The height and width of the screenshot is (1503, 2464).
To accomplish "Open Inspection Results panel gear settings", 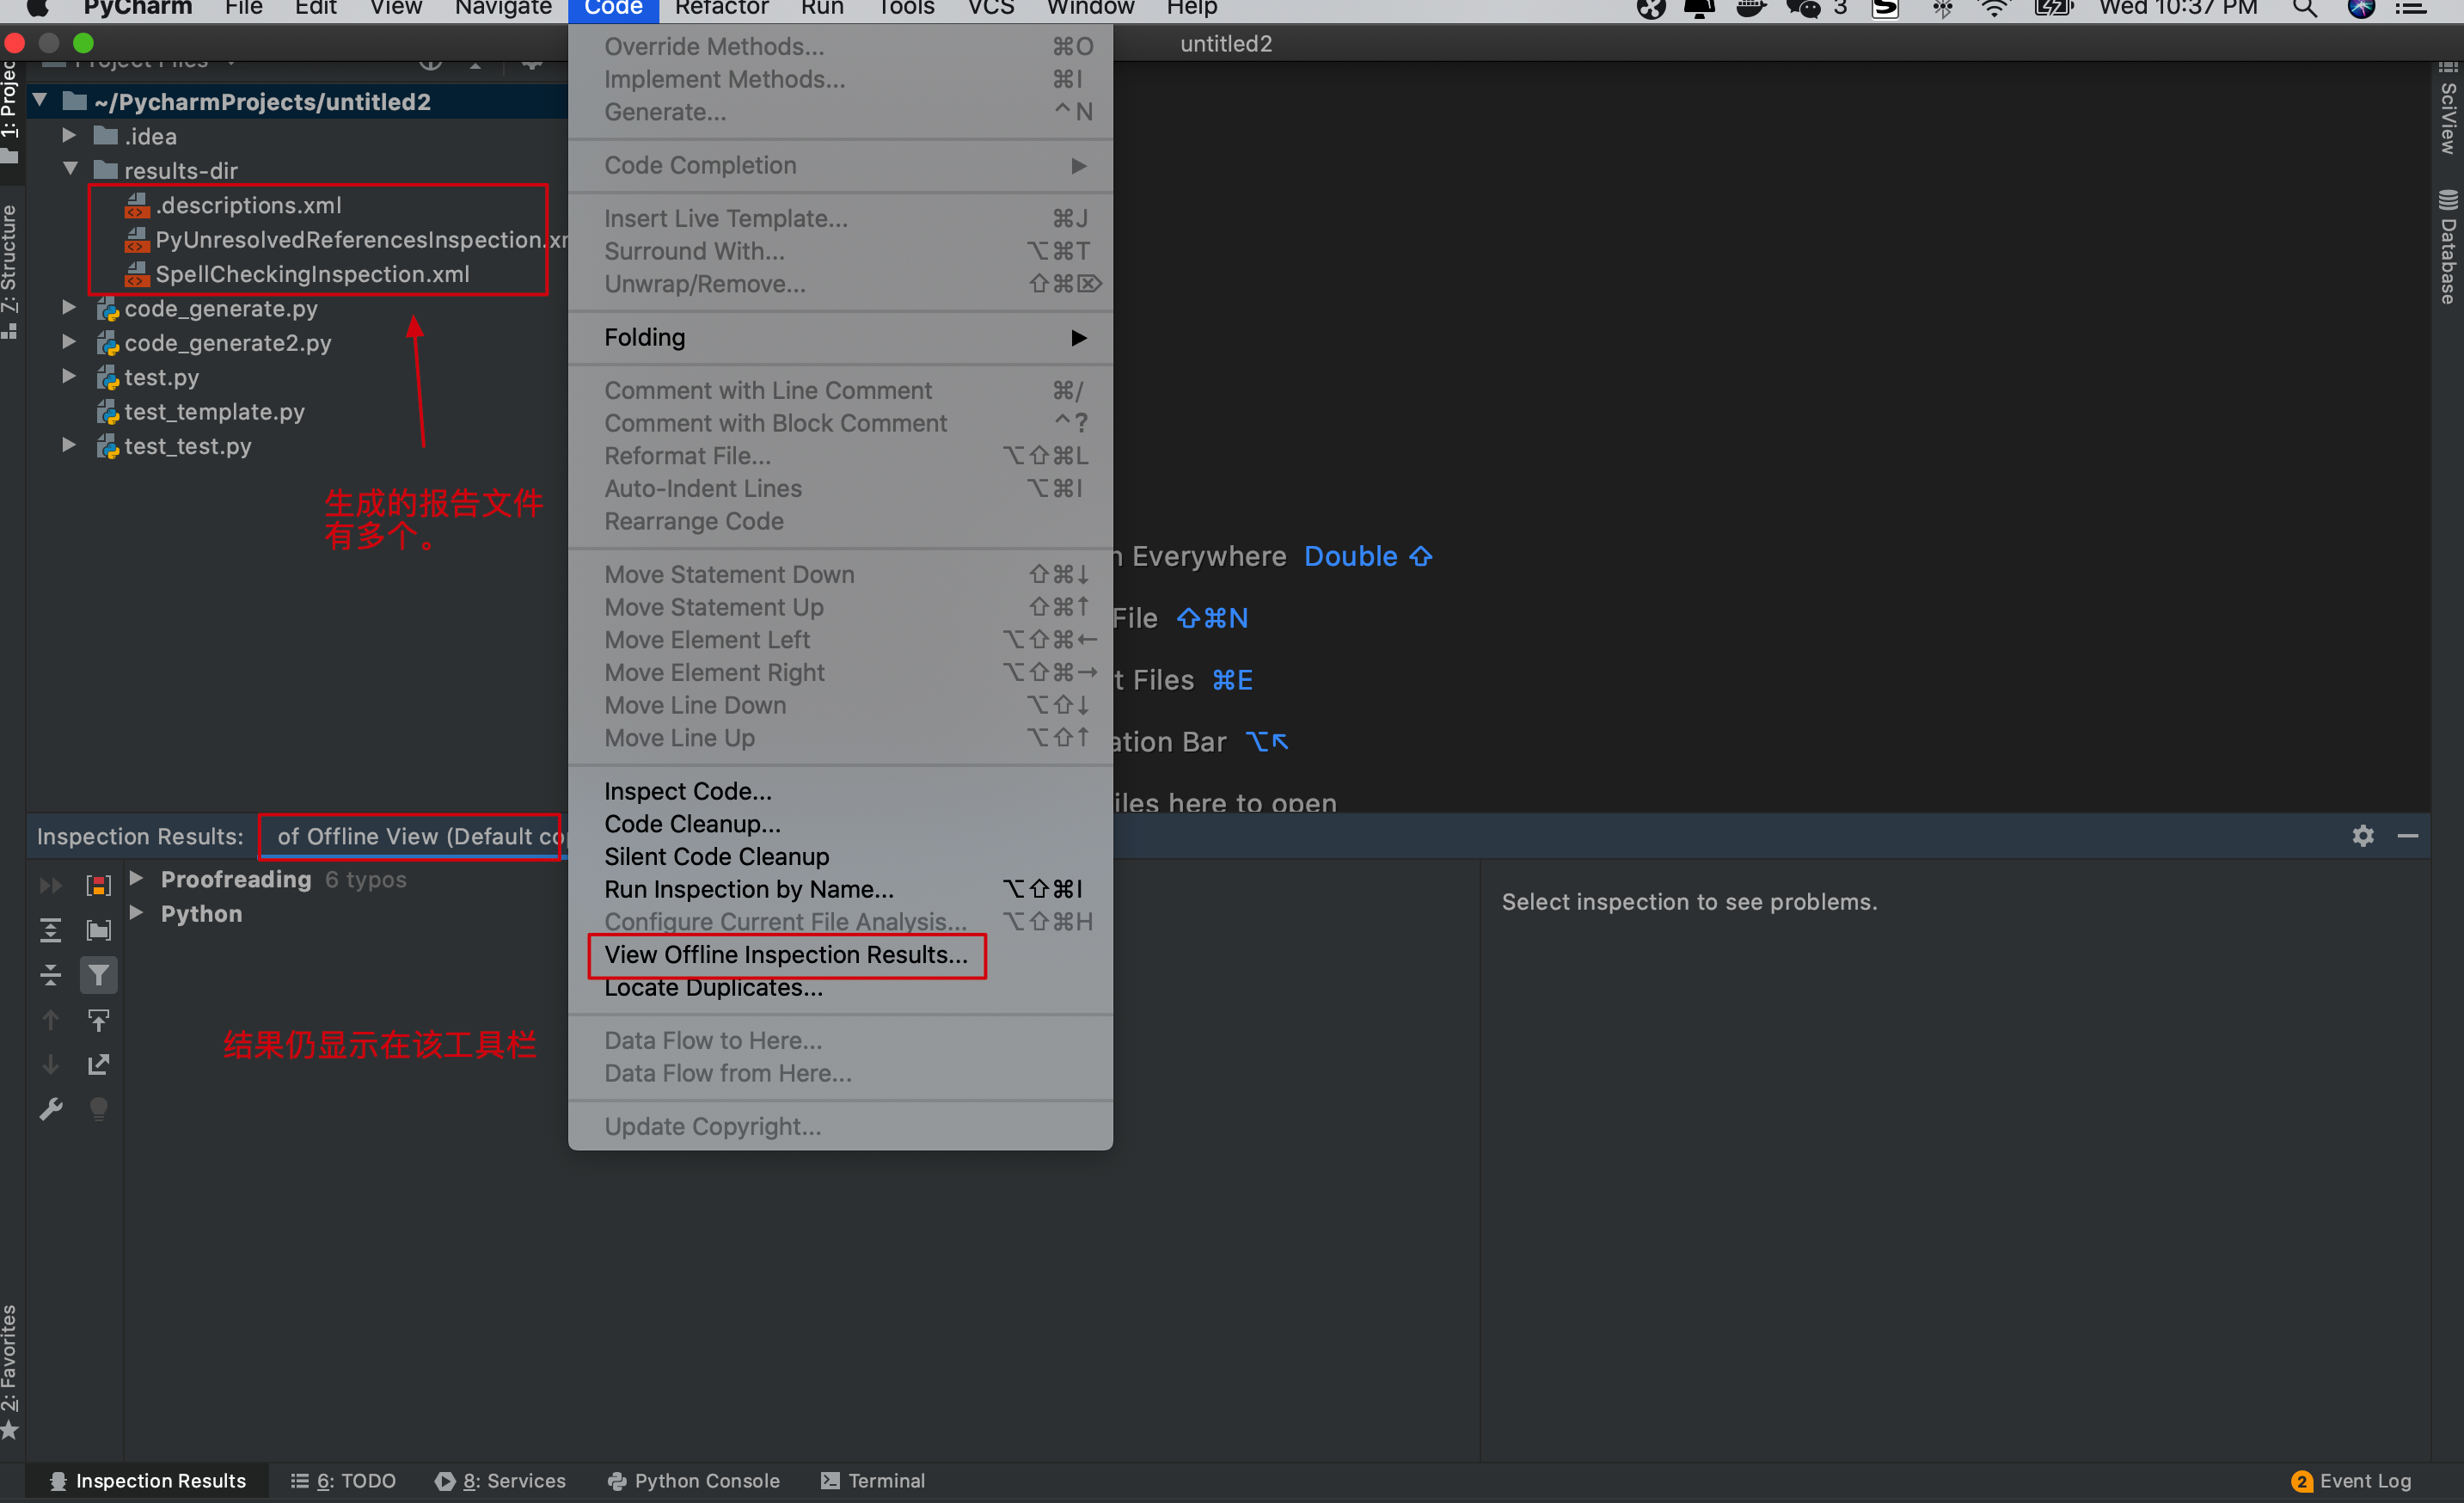I will pos(2363,836).
